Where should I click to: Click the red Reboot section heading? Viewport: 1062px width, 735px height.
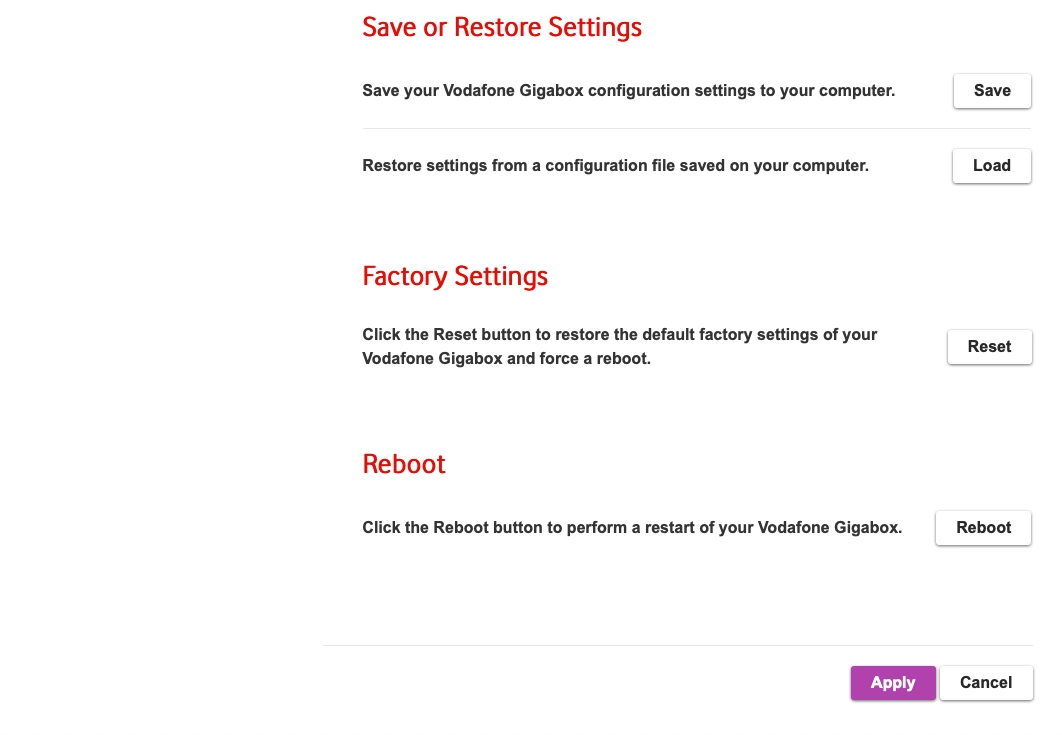click(x=404, y=464)
